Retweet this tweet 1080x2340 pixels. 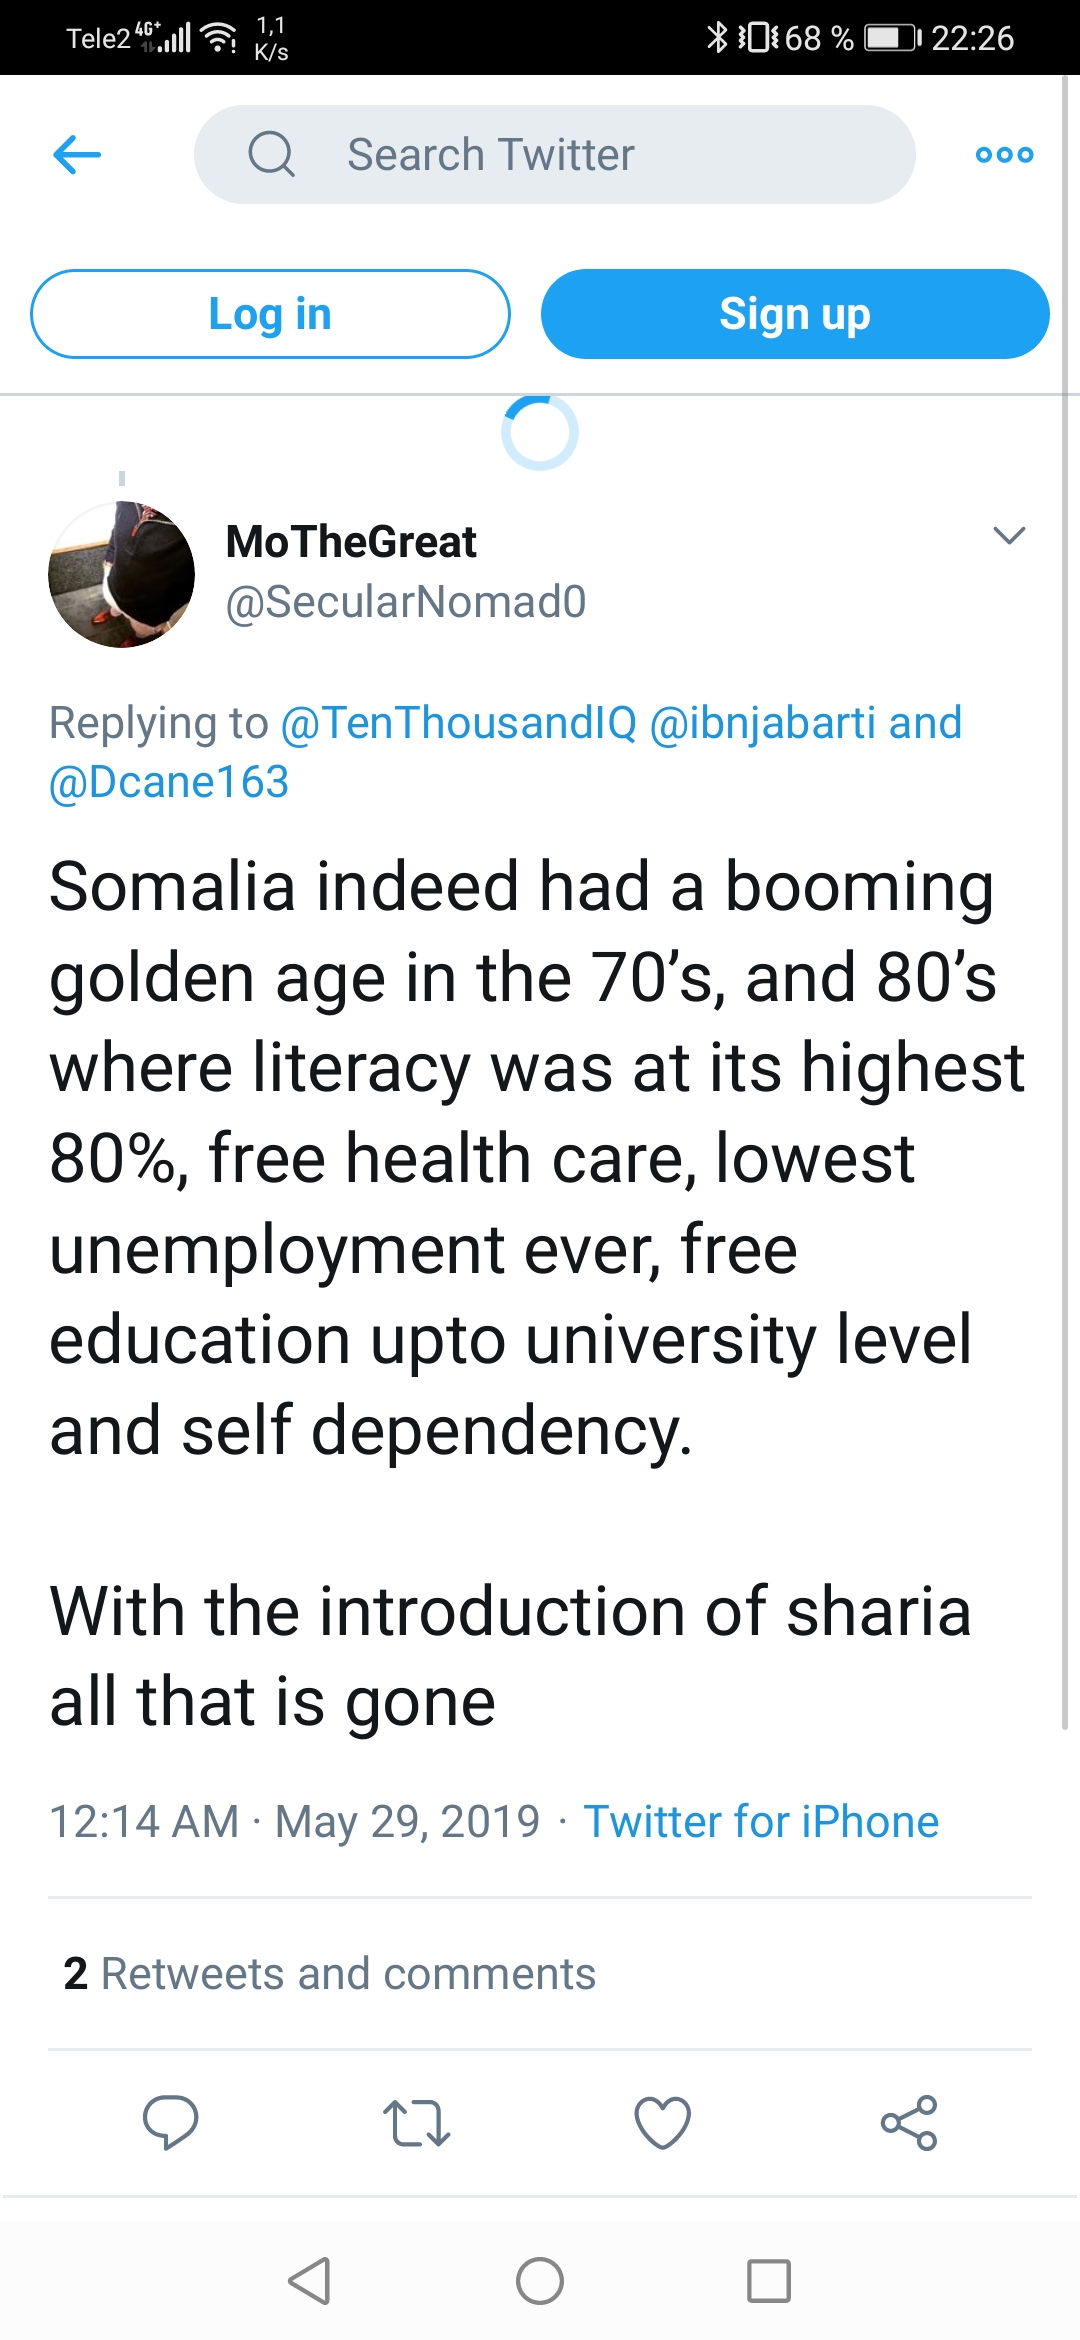416,2122
